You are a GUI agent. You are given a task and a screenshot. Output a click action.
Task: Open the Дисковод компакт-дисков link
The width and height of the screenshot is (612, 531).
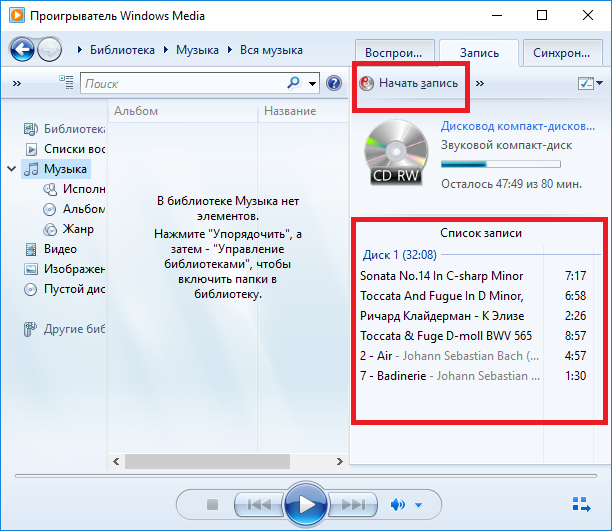coord(518,126)
